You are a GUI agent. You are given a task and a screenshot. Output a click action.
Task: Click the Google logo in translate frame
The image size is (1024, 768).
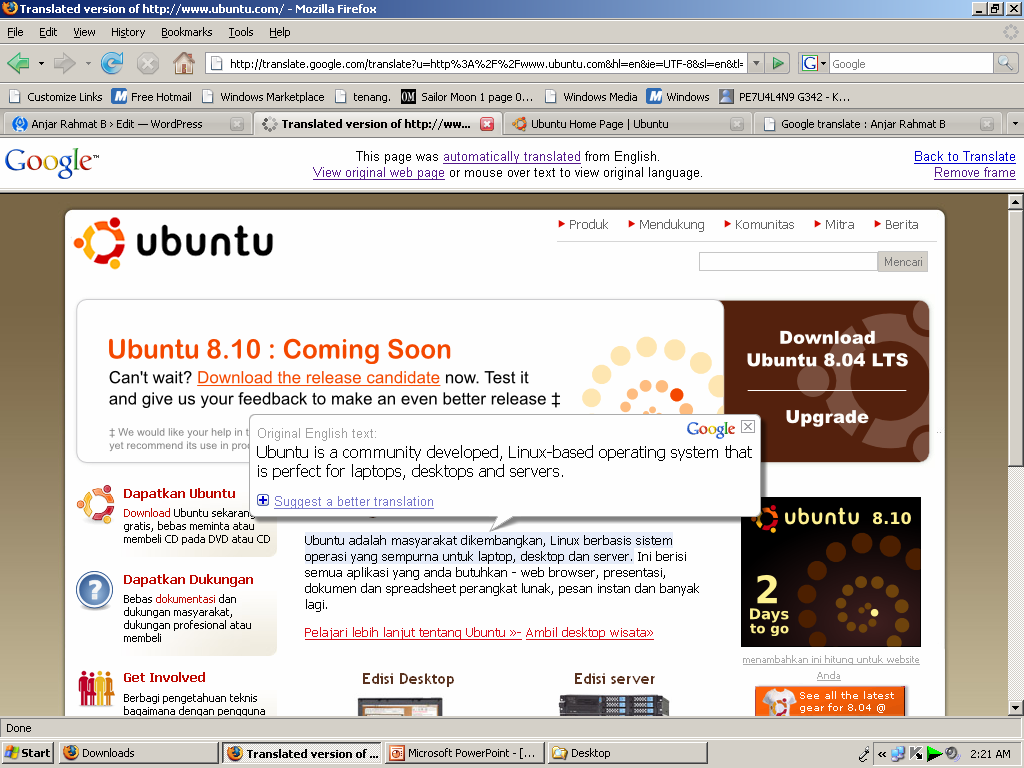52,162
